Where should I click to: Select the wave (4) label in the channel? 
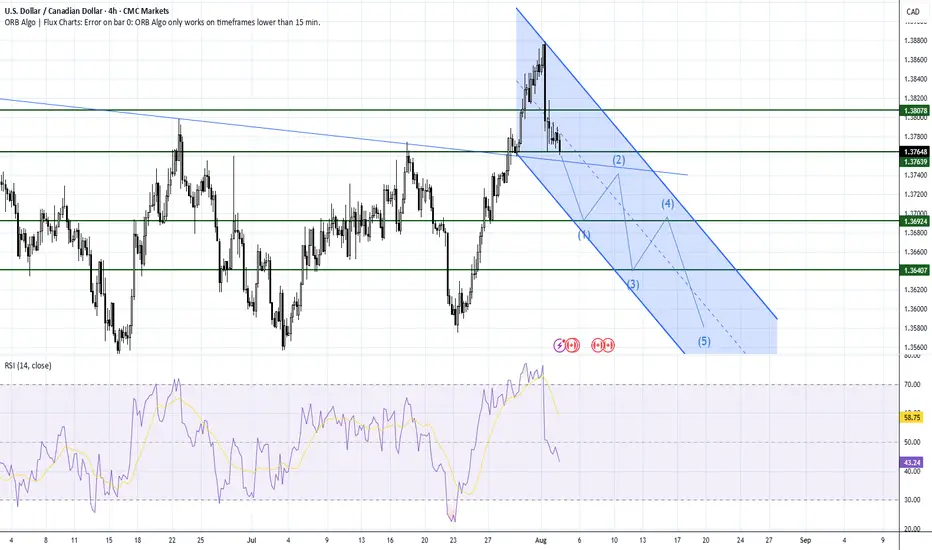(x=667, y=203)
